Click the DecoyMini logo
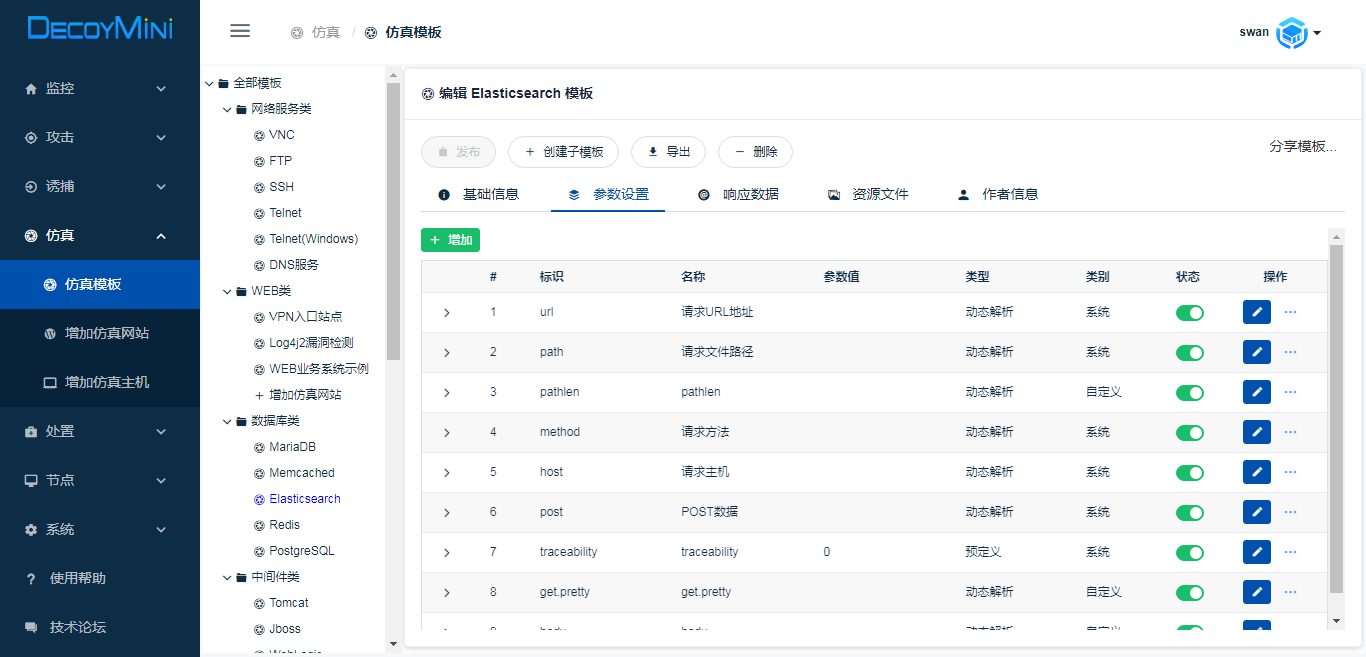The width and height of the screenshot is (1366, 657). click(100, 29)
